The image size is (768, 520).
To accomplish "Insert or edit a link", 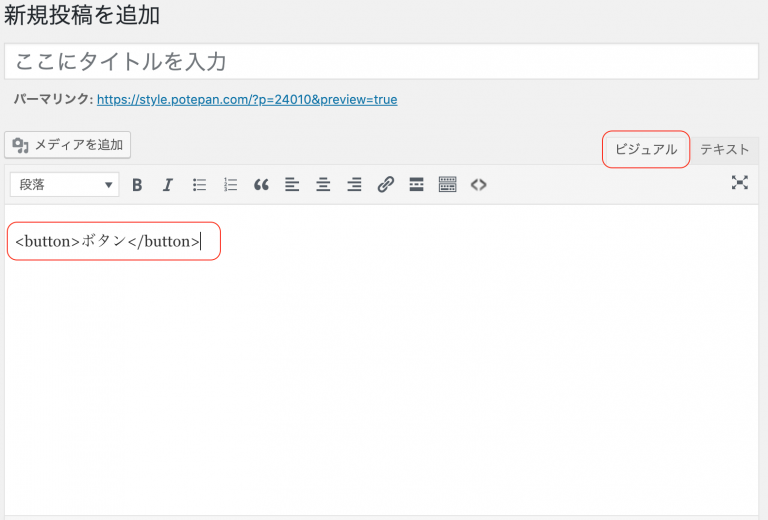I will pyautogui.click(x=385, y=185).
